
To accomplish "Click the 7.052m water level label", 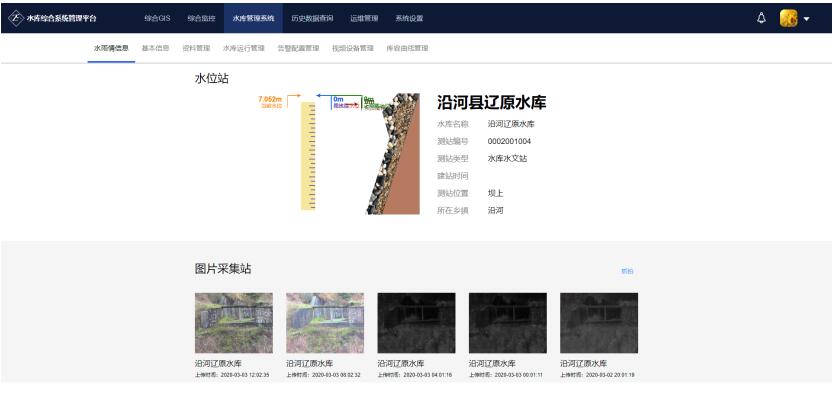I will tap(270, 99).
